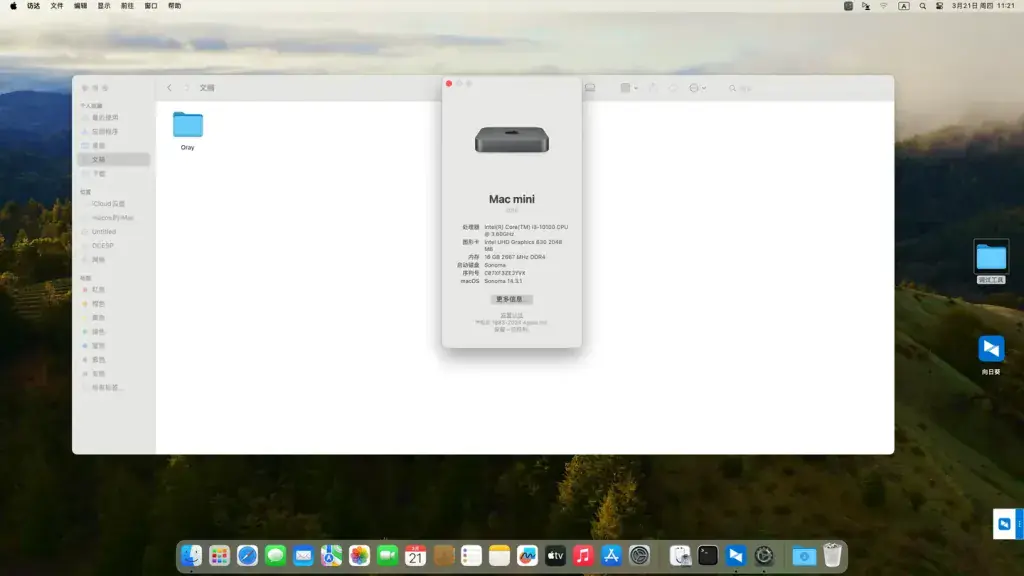Launch Launchpad from the Dock
This screenshot has height=576, width=1024.
219,556
